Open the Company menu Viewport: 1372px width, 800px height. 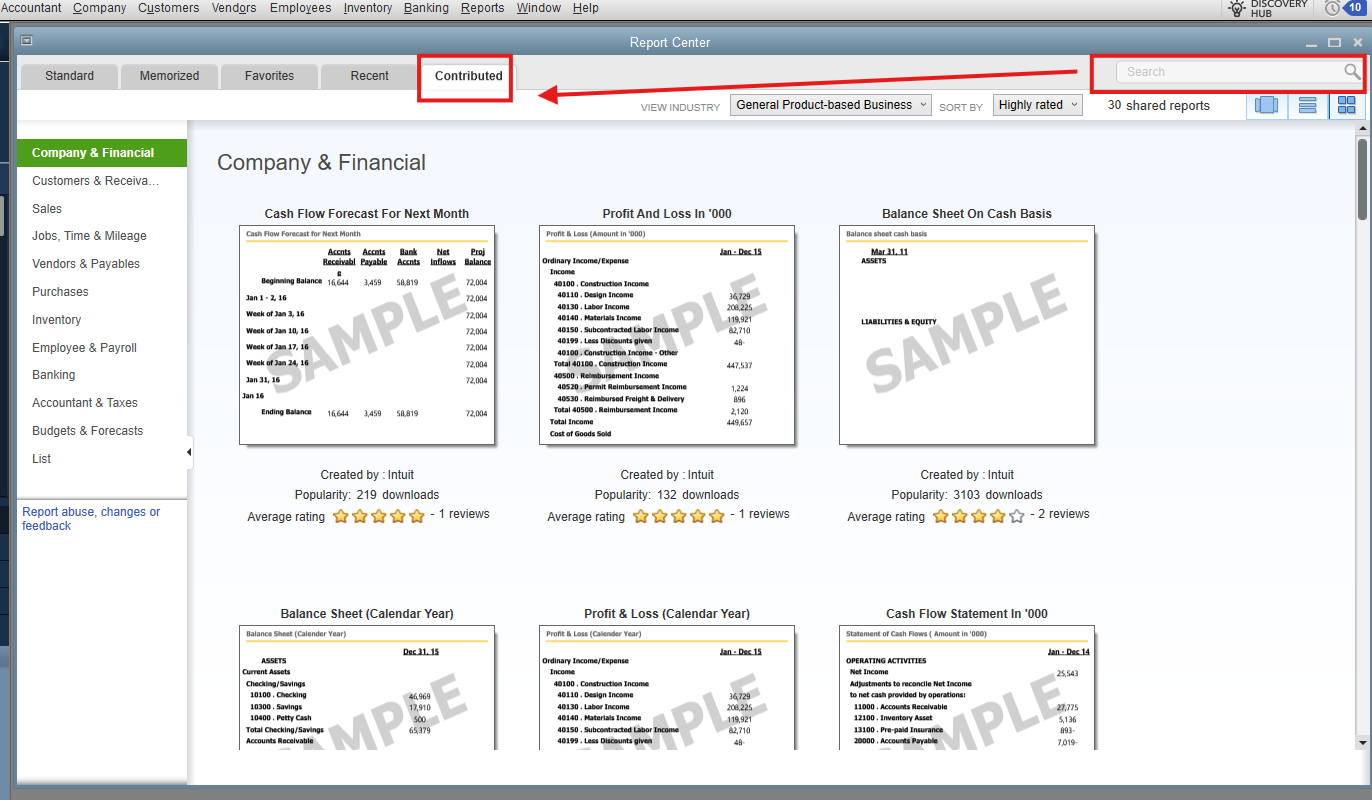tap(99, 8)
